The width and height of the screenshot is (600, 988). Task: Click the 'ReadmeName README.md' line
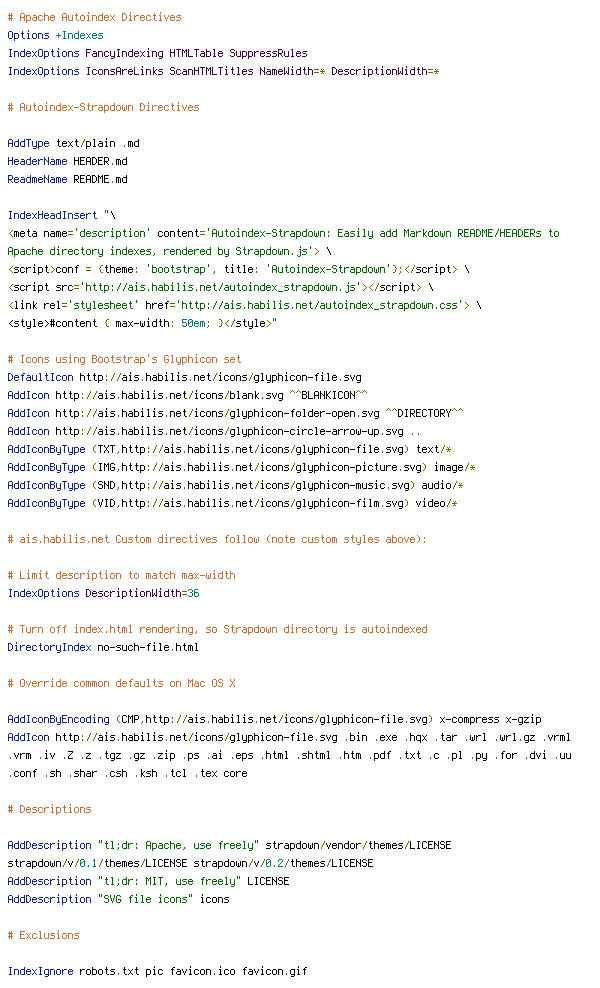click(x=67, y=180)
